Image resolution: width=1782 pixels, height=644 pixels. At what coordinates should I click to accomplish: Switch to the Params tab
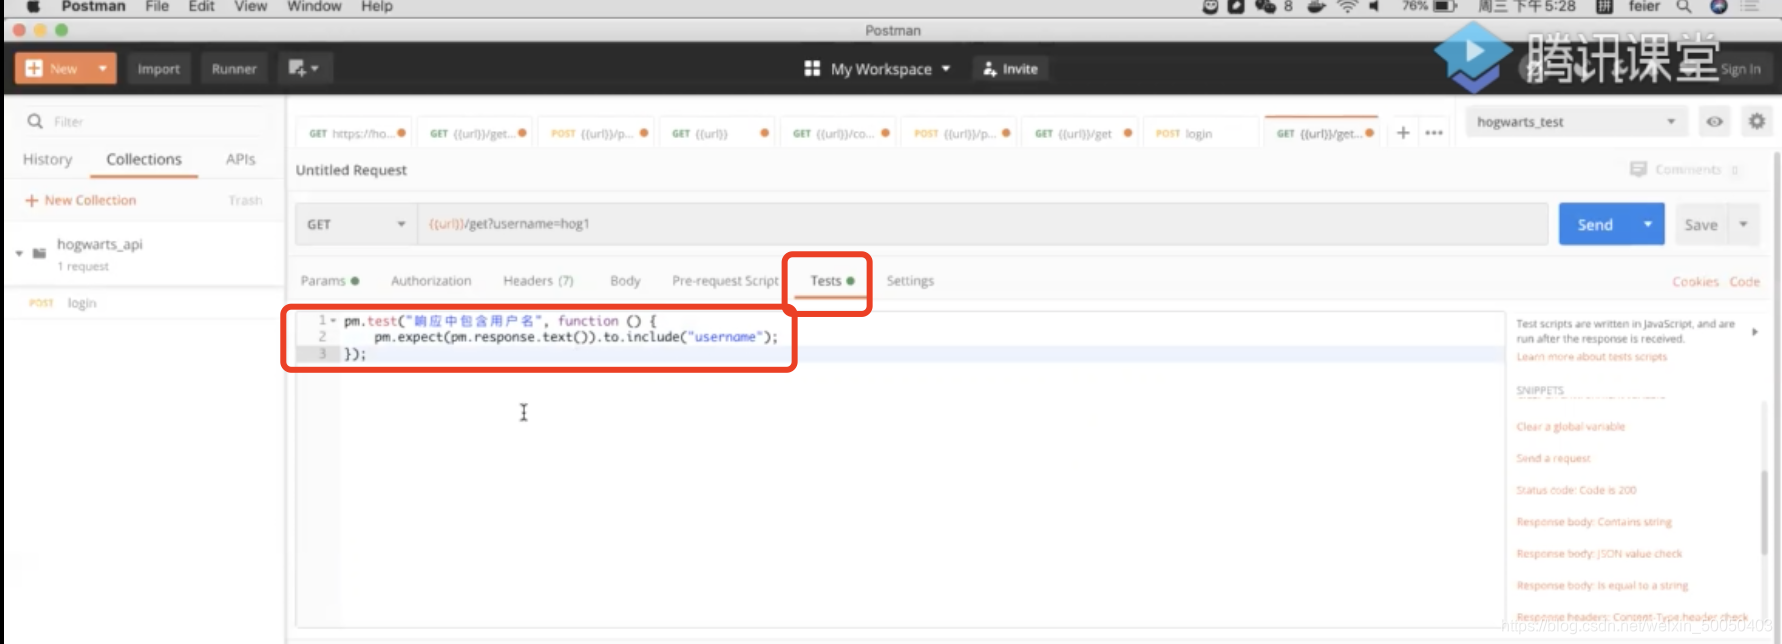tap(329, 281)
